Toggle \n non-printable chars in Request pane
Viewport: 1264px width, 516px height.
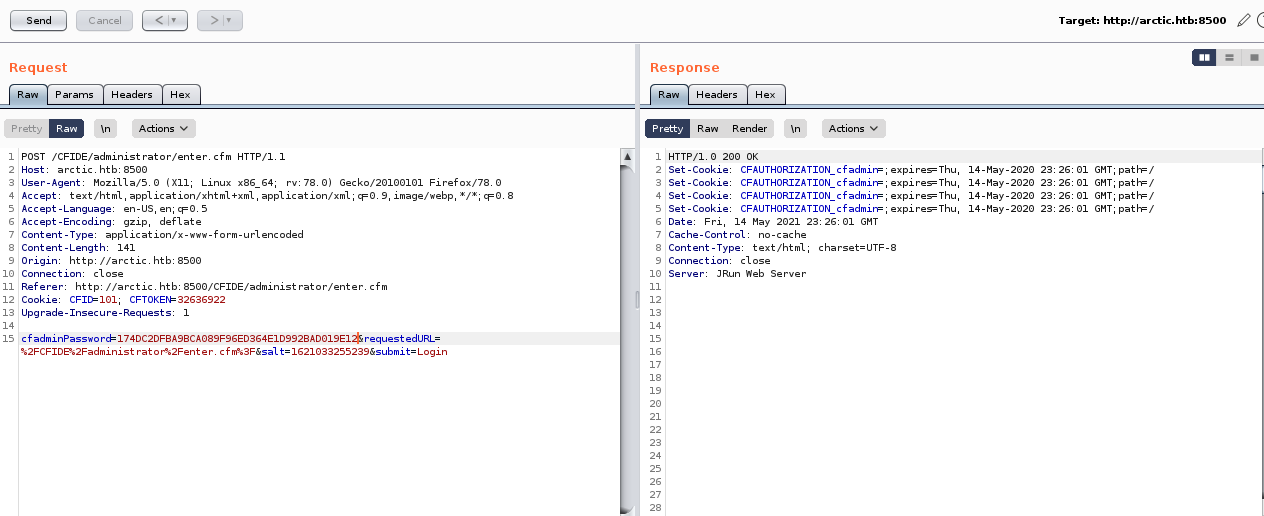(106, 128)
